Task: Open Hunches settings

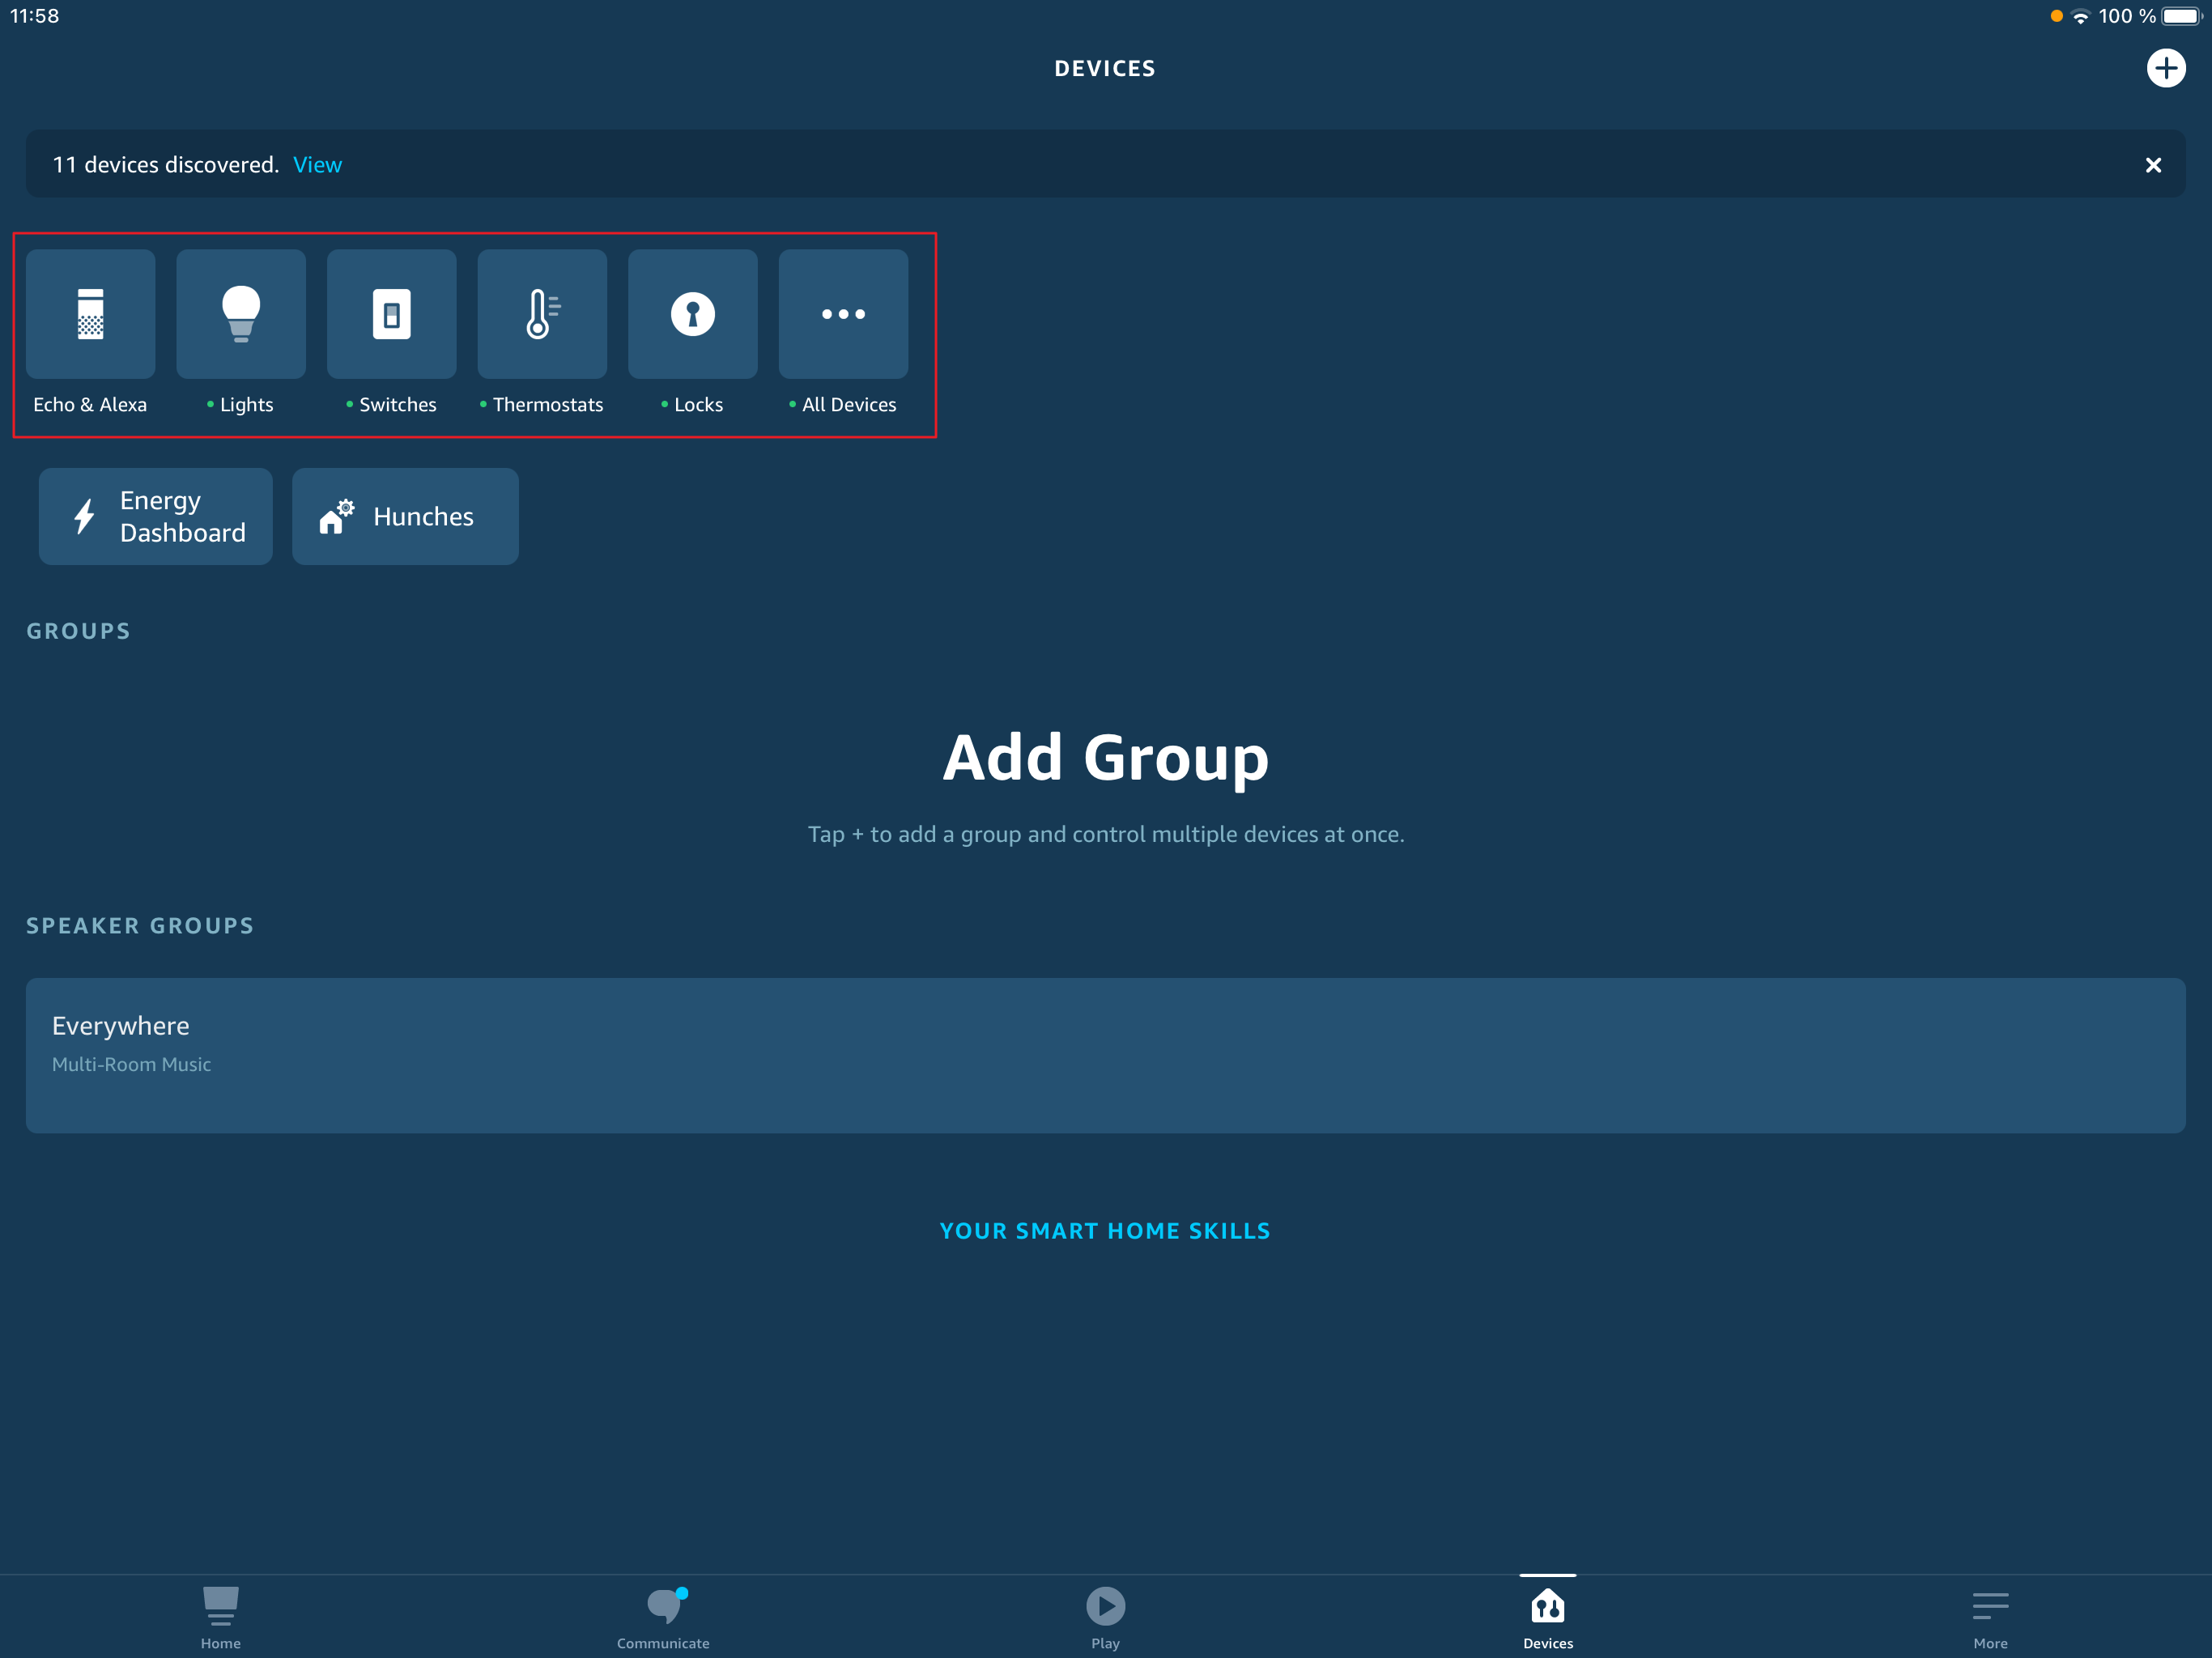Action: (405, 516)
